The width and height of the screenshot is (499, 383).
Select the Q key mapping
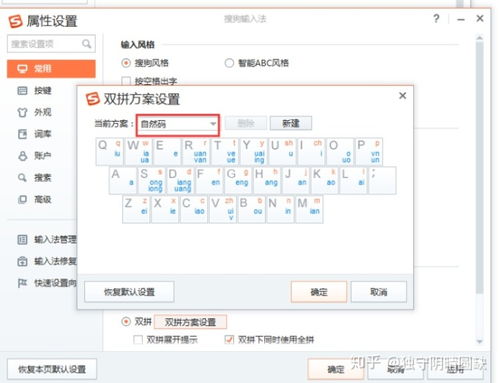(110, 152)
